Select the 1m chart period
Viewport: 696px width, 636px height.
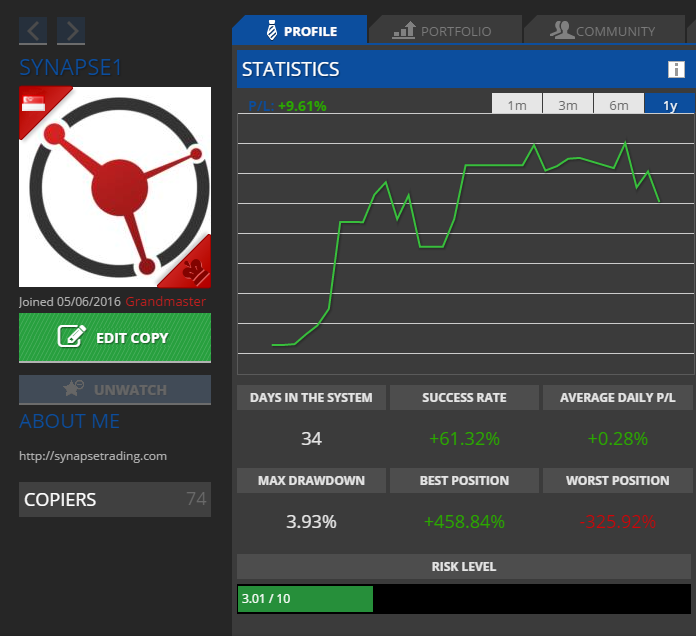tap(517, 105)
